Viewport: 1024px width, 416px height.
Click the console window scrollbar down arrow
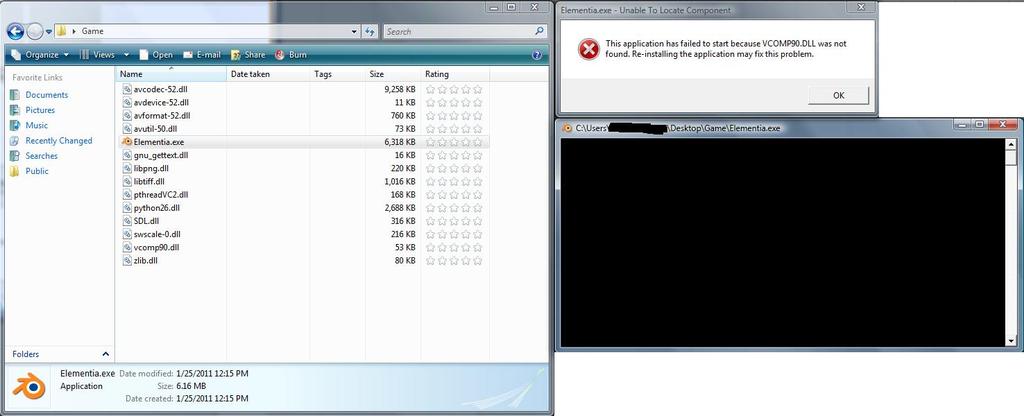tap(1012, 340)
